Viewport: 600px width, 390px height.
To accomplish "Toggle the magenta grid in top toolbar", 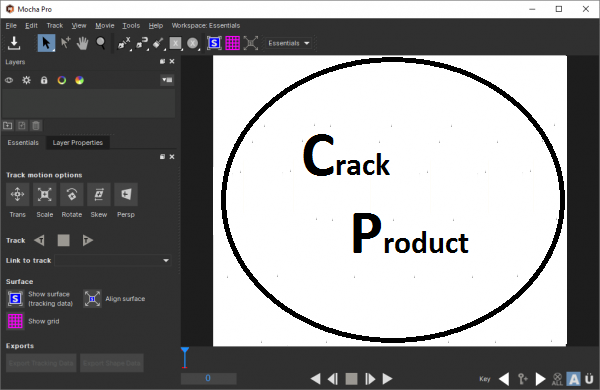I will [x=232, y=43].
